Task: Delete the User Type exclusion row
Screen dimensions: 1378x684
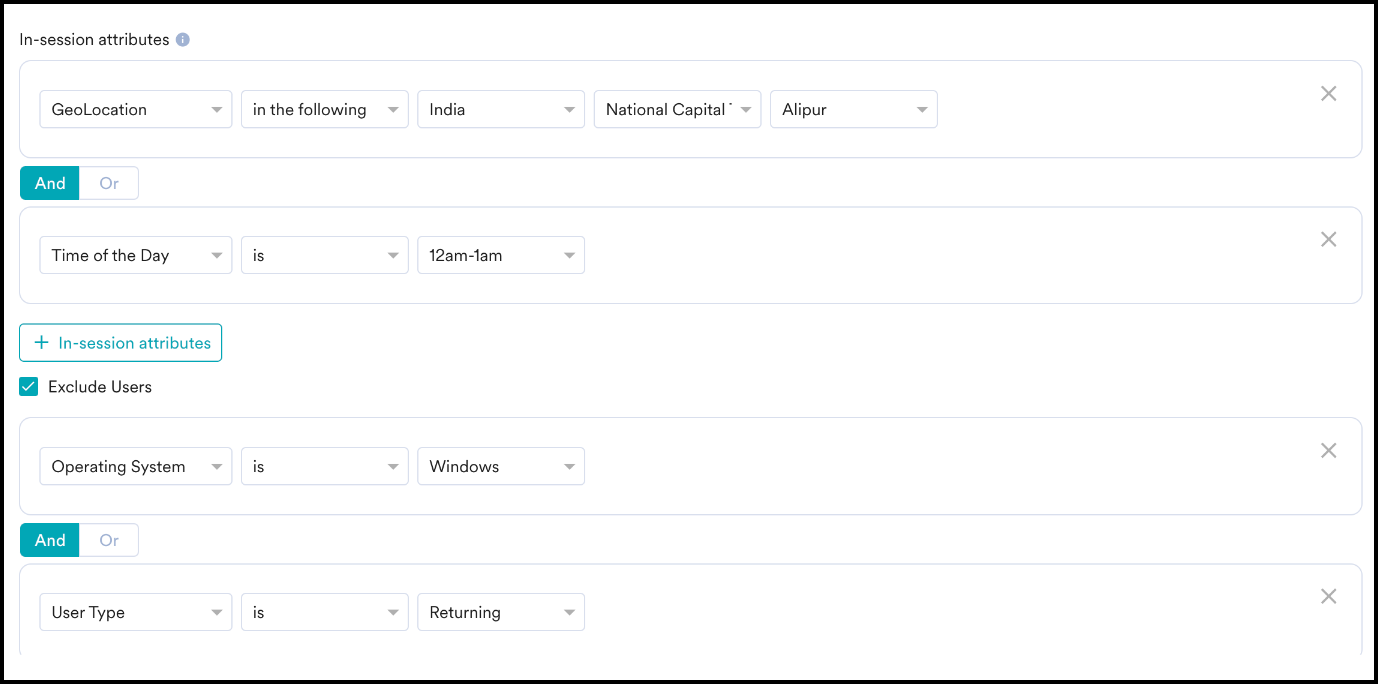Action: pos(1328,596)
